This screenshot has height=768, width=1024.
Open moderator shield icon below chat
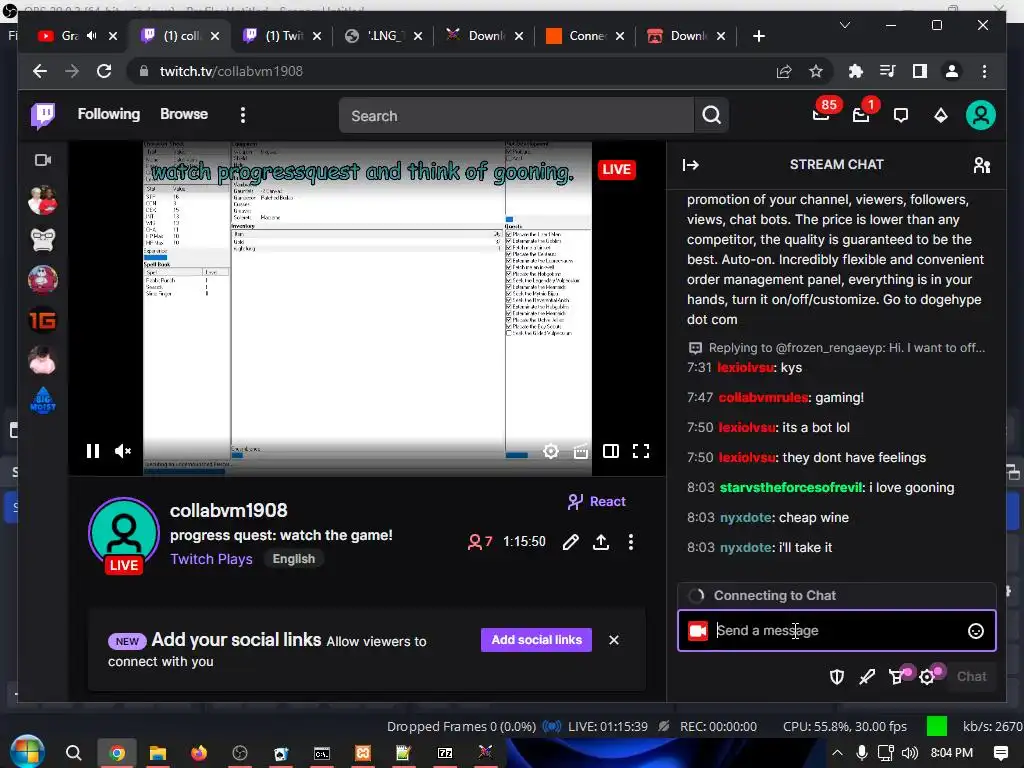[837, 677]
